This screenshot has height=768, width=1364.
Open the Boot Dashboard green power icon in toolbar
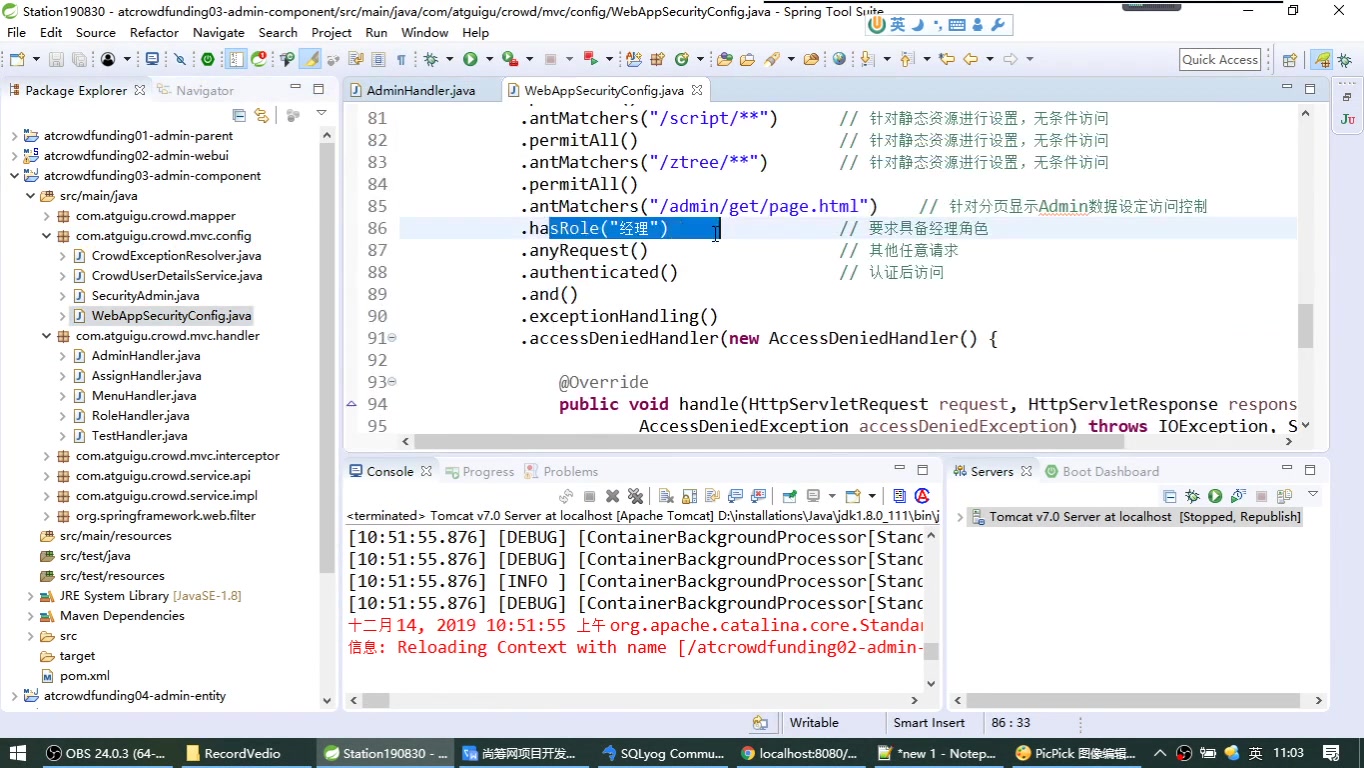point(207,60)
